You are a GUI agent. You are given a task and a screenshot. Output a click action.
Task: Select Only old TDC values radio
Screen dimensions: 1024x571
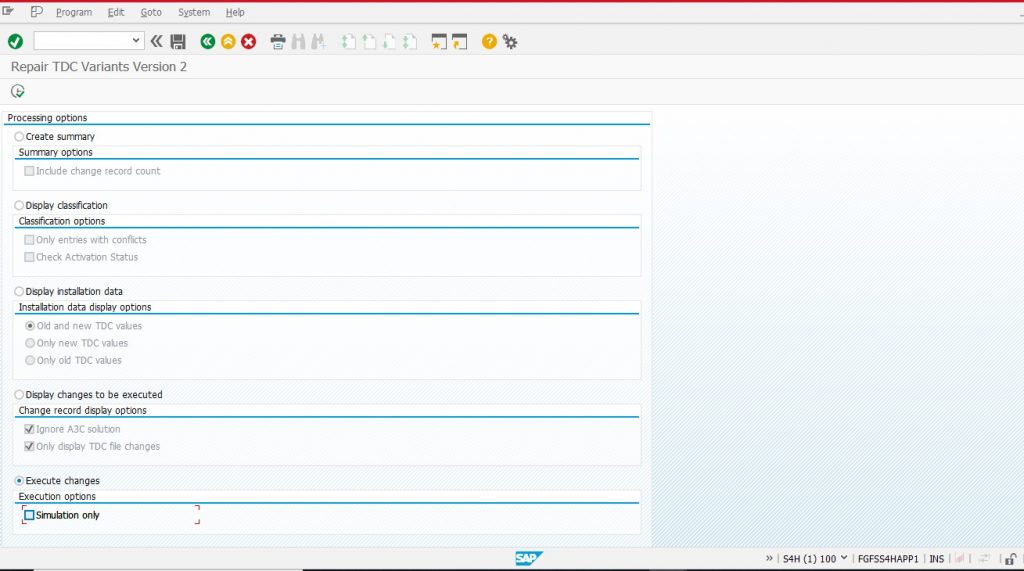click(x=30, y=361)
